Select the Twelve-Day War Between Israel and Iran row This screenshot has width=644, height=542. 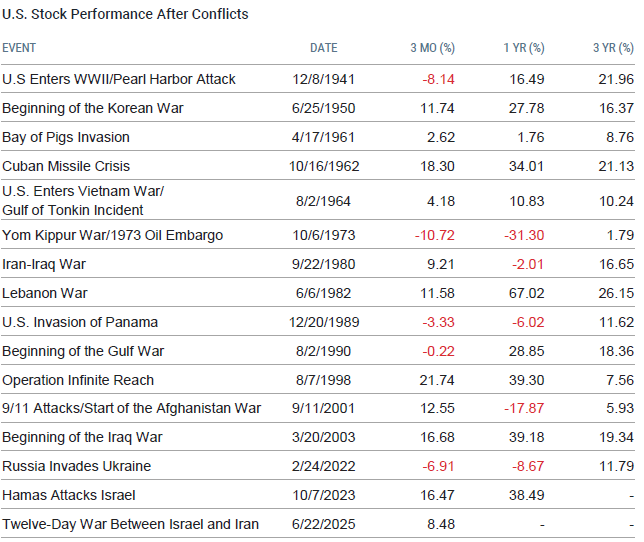[x=130, y=524]
